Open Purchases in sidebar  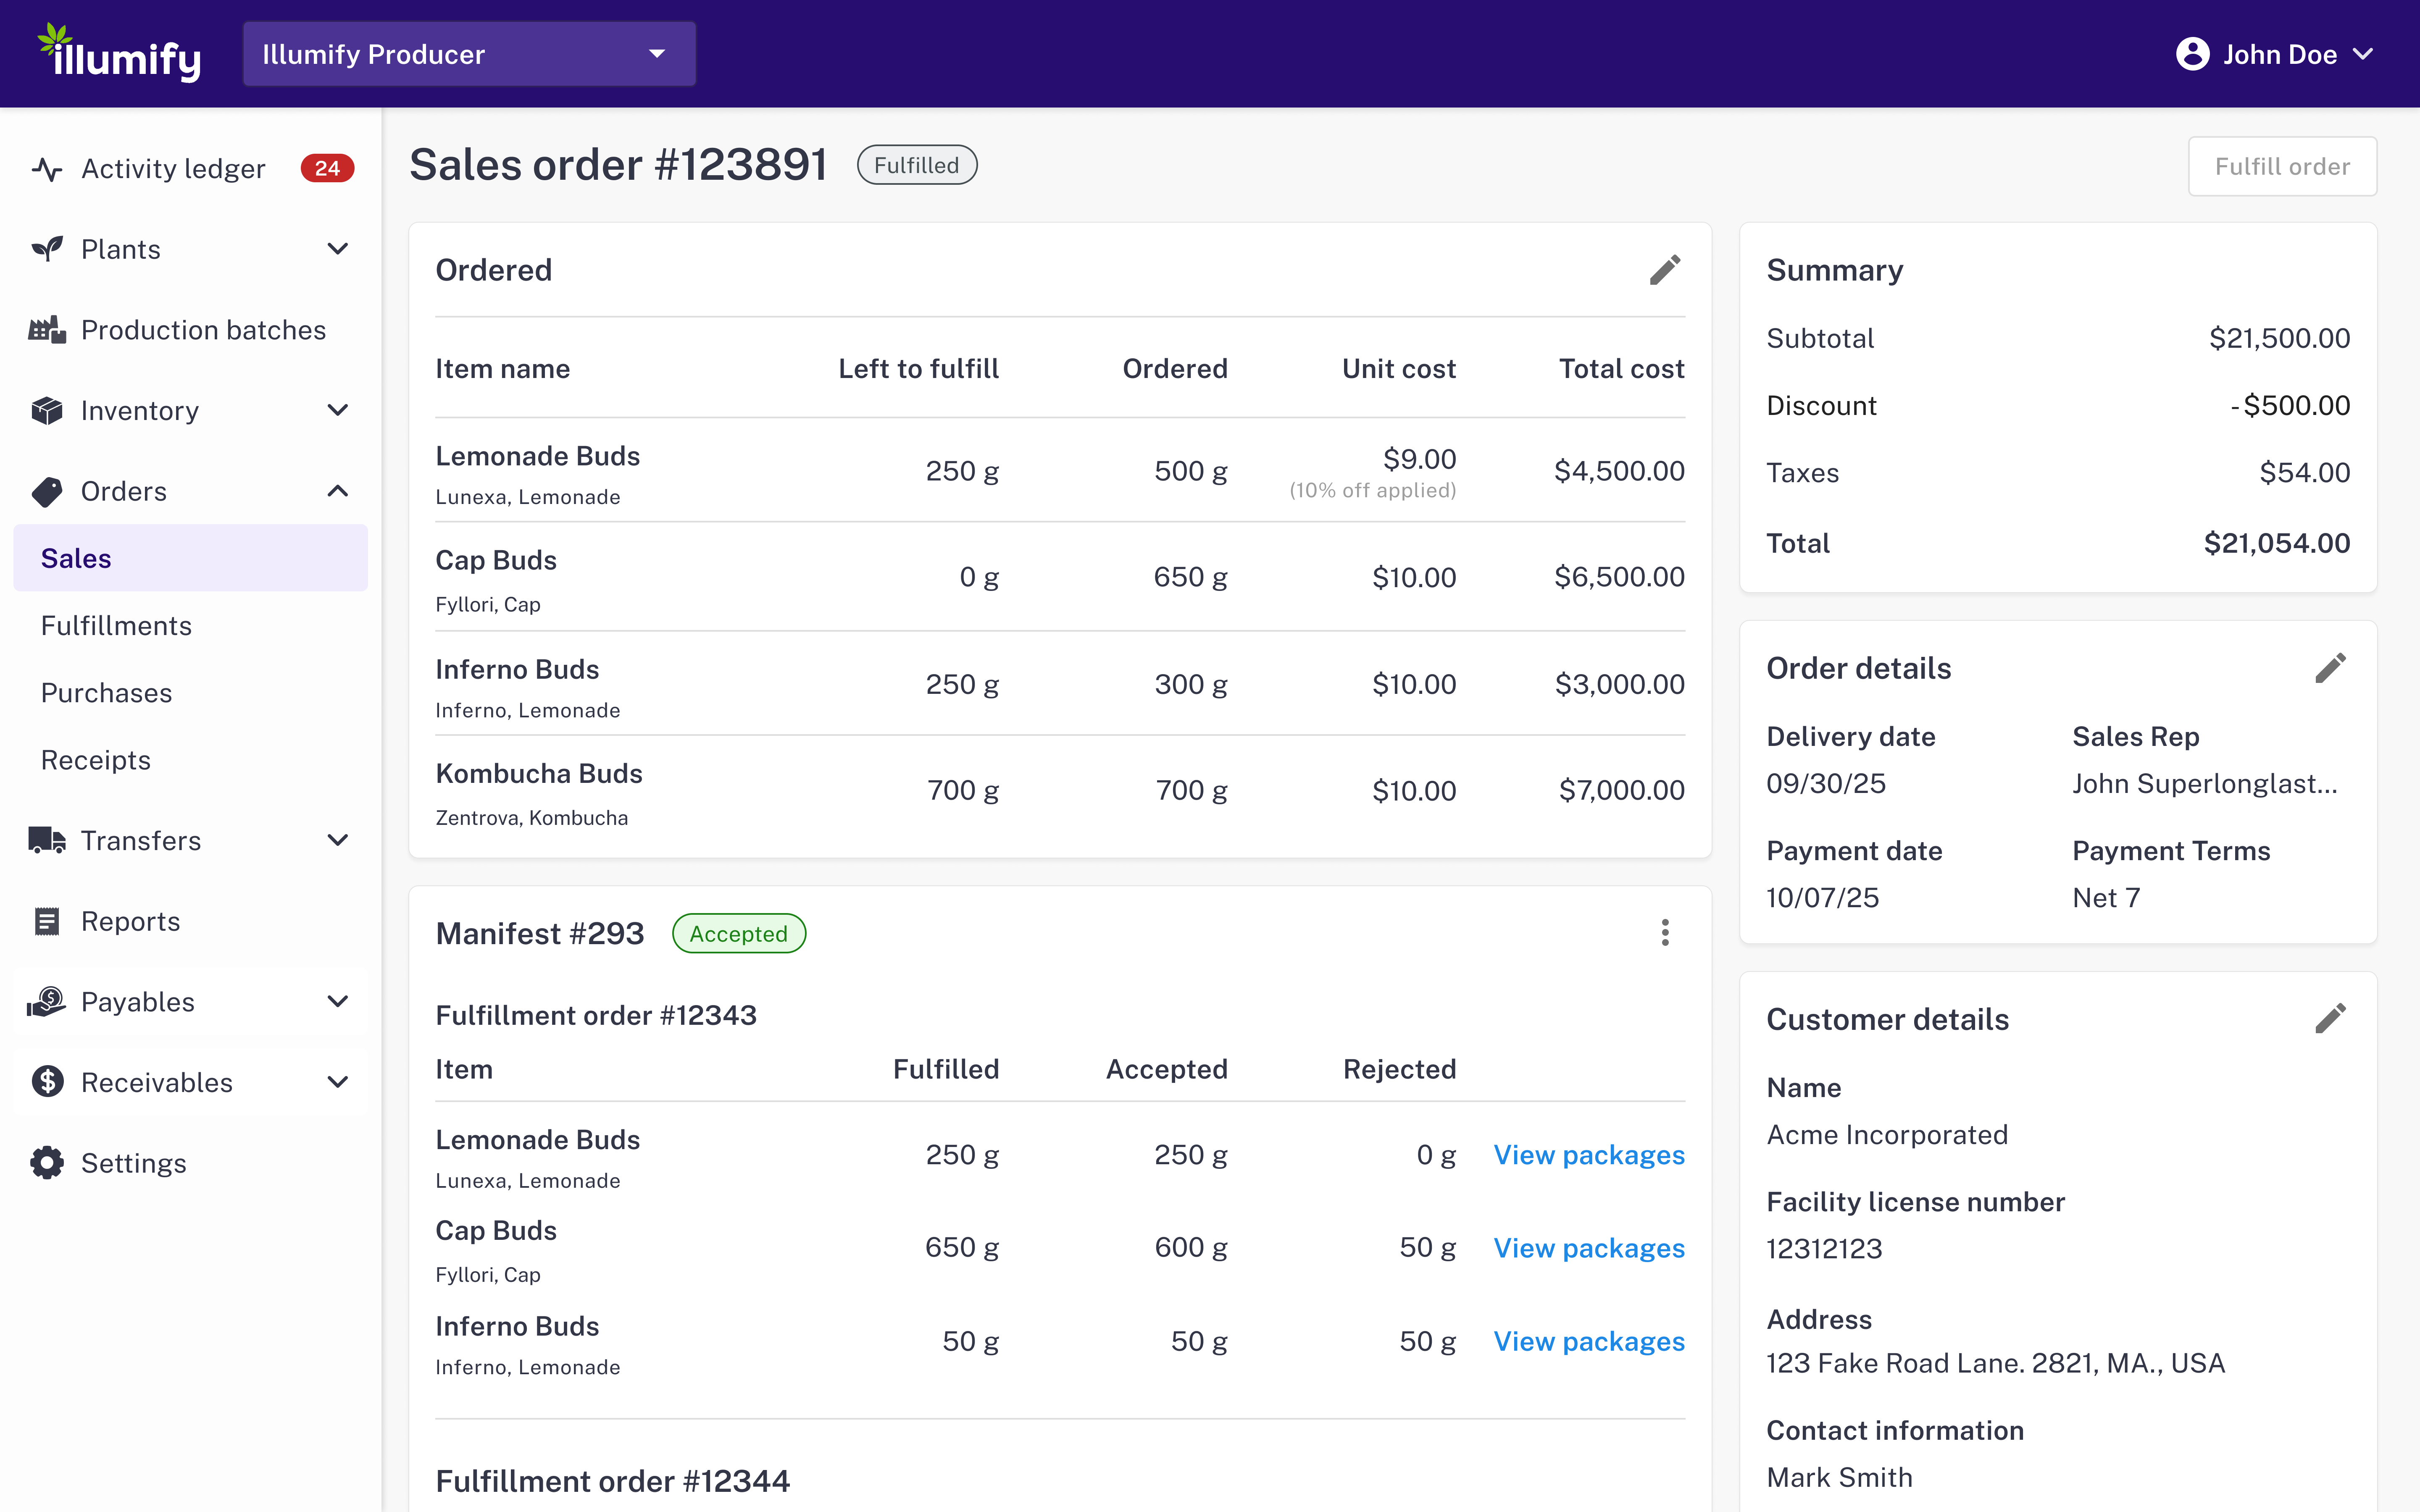tap(191, 692)
